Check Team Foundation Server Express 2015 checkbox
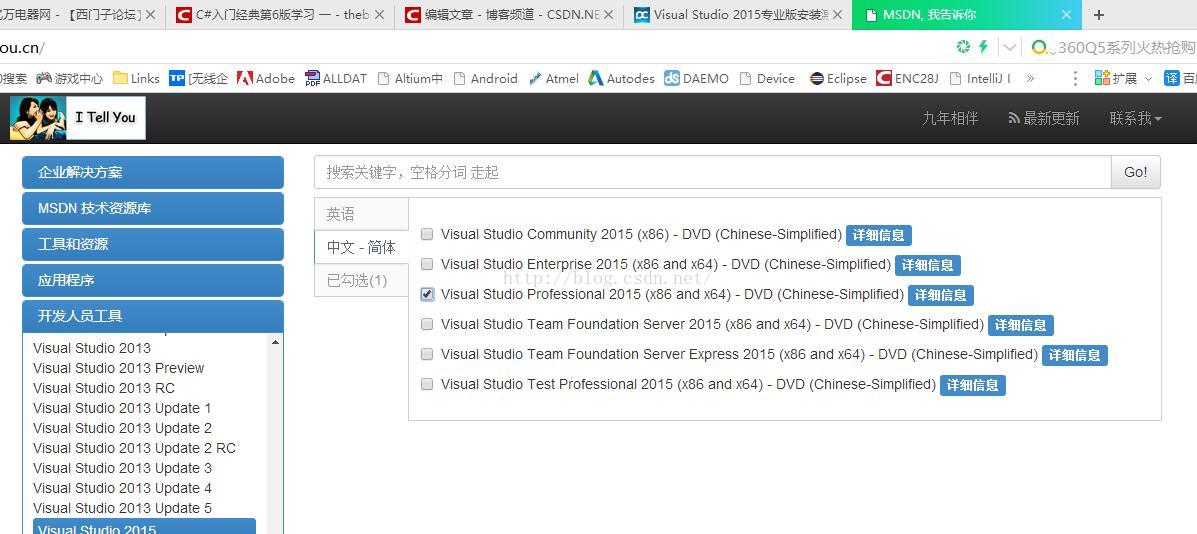This screenshot has height=534, width=1197. (x=427, y=354)
